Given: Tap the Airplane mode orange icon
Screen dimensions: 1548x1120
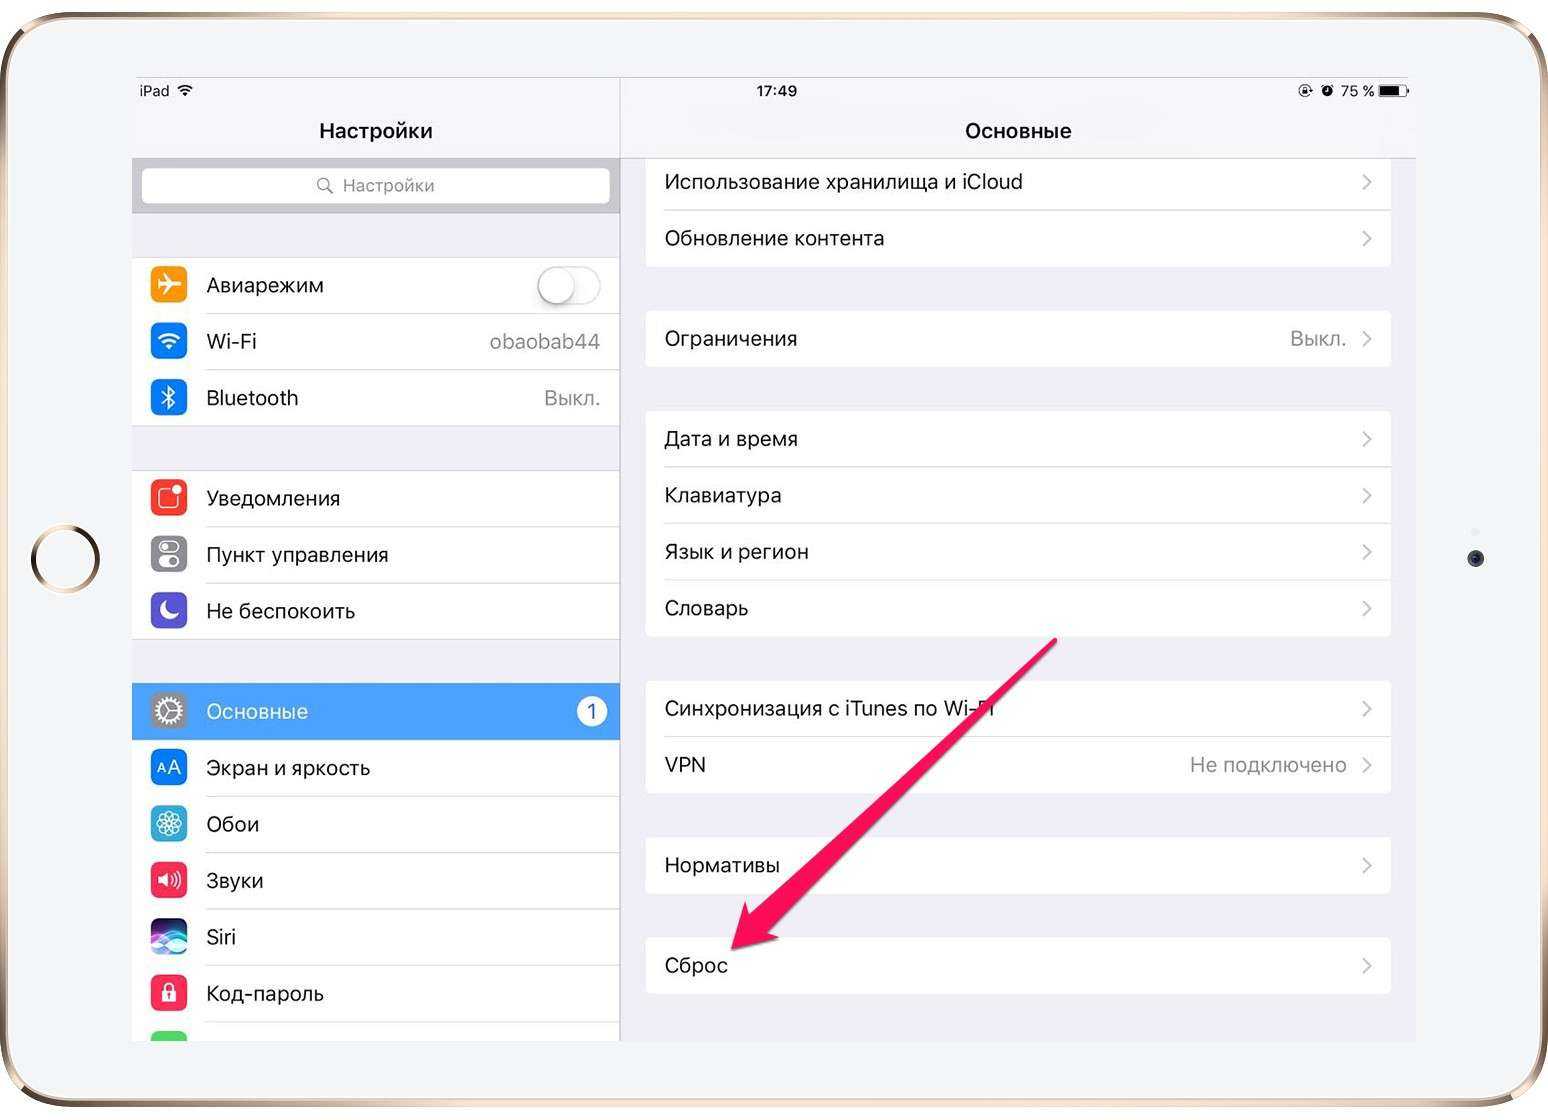Looking at the screenshot, I should (169, 285).
